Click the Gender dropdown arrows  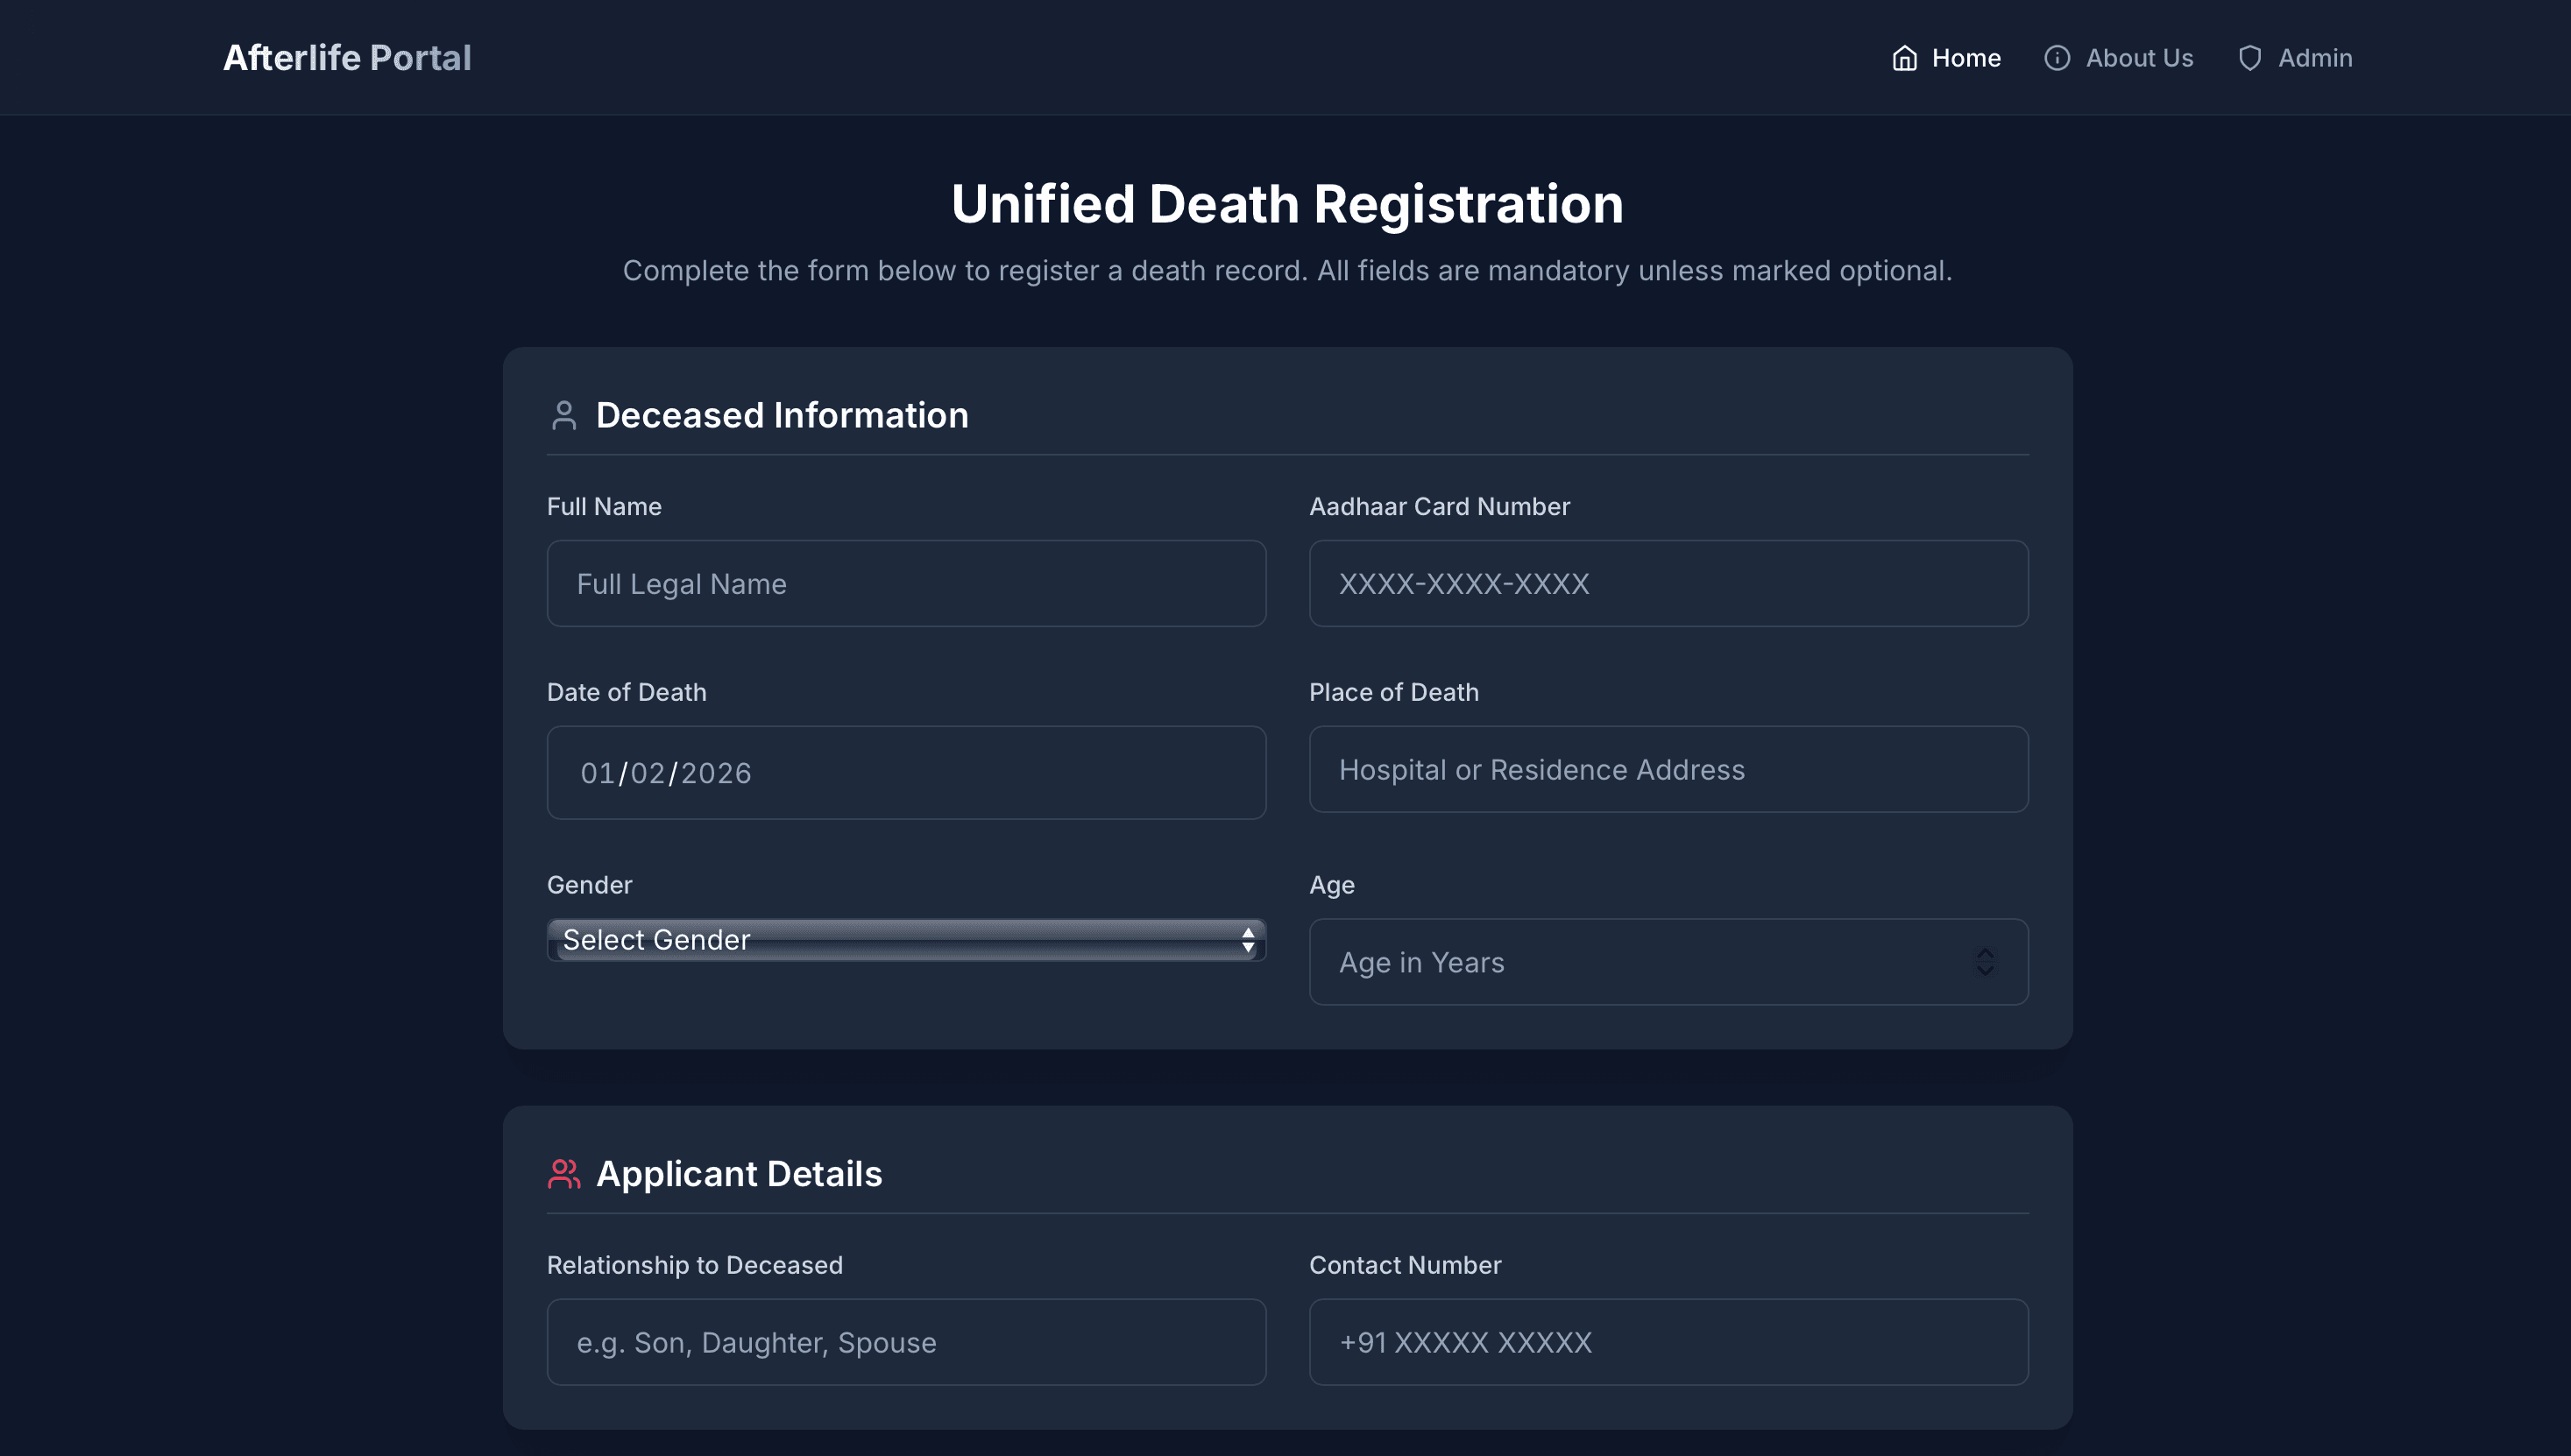pyautogui.click(x=1247, y=940)
